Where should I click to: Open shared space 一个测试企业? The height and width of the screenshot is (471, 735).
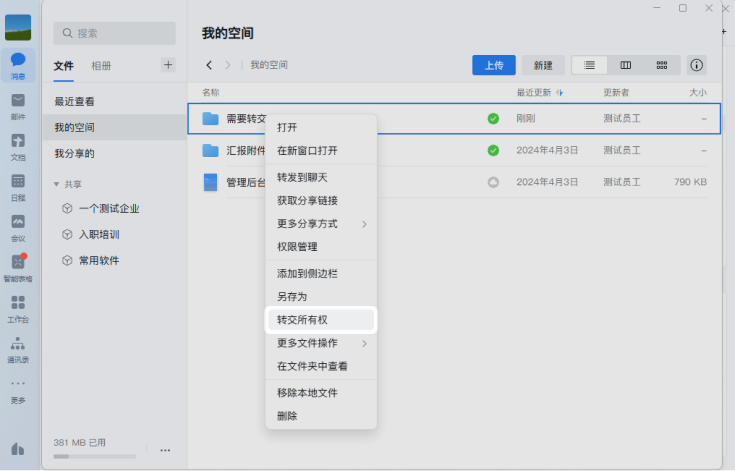tap(109, 209)
